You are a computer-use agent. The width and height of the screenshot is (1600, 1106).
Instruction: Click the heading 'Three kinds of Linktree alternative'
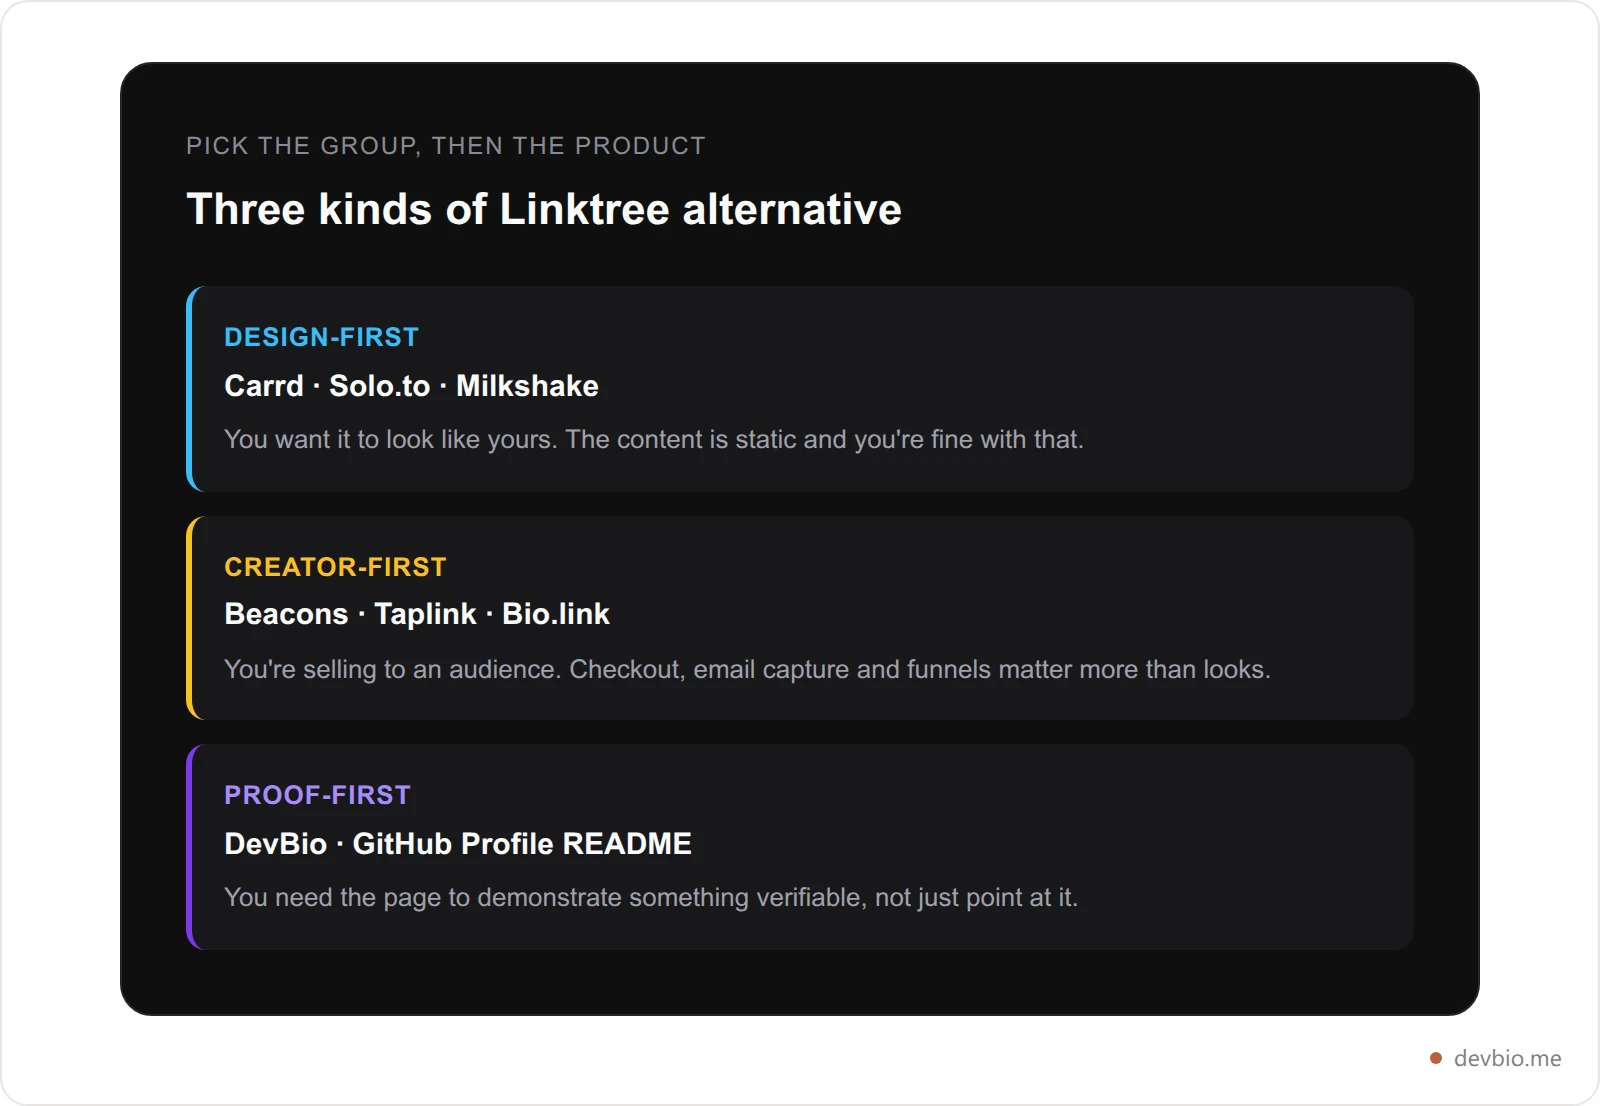pyautogui.click(x=544, y=210)
